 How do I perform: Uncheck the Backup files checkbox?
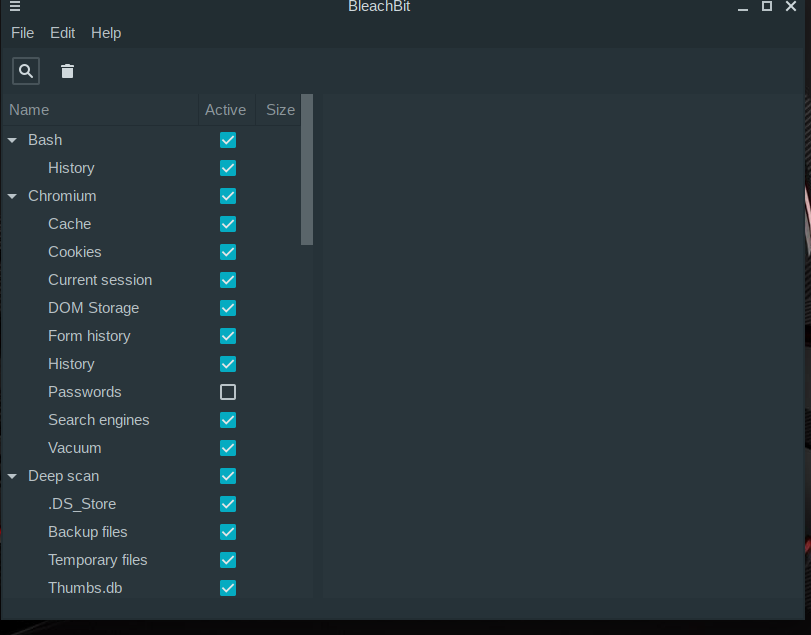228,532
